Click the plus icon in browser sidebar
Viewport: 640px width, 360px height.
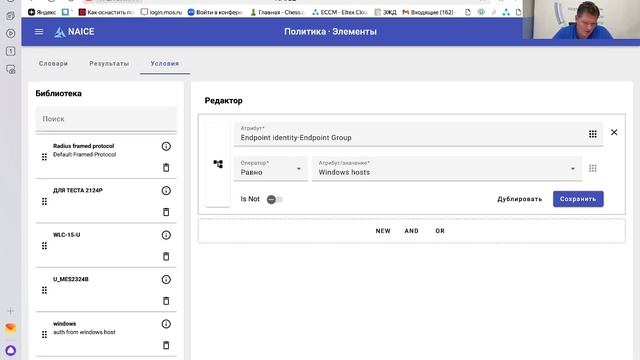pos(11,311)
